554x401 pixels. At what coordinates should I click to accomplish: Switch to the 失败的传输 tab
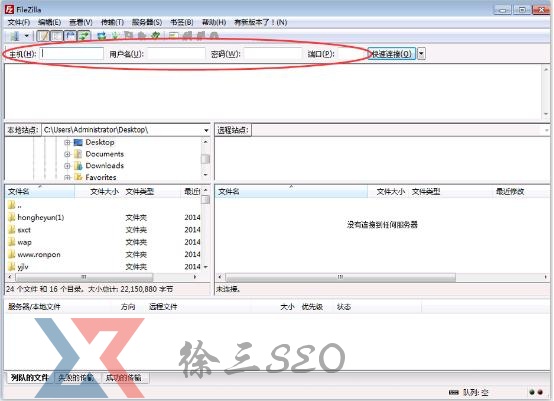point(77,378)
